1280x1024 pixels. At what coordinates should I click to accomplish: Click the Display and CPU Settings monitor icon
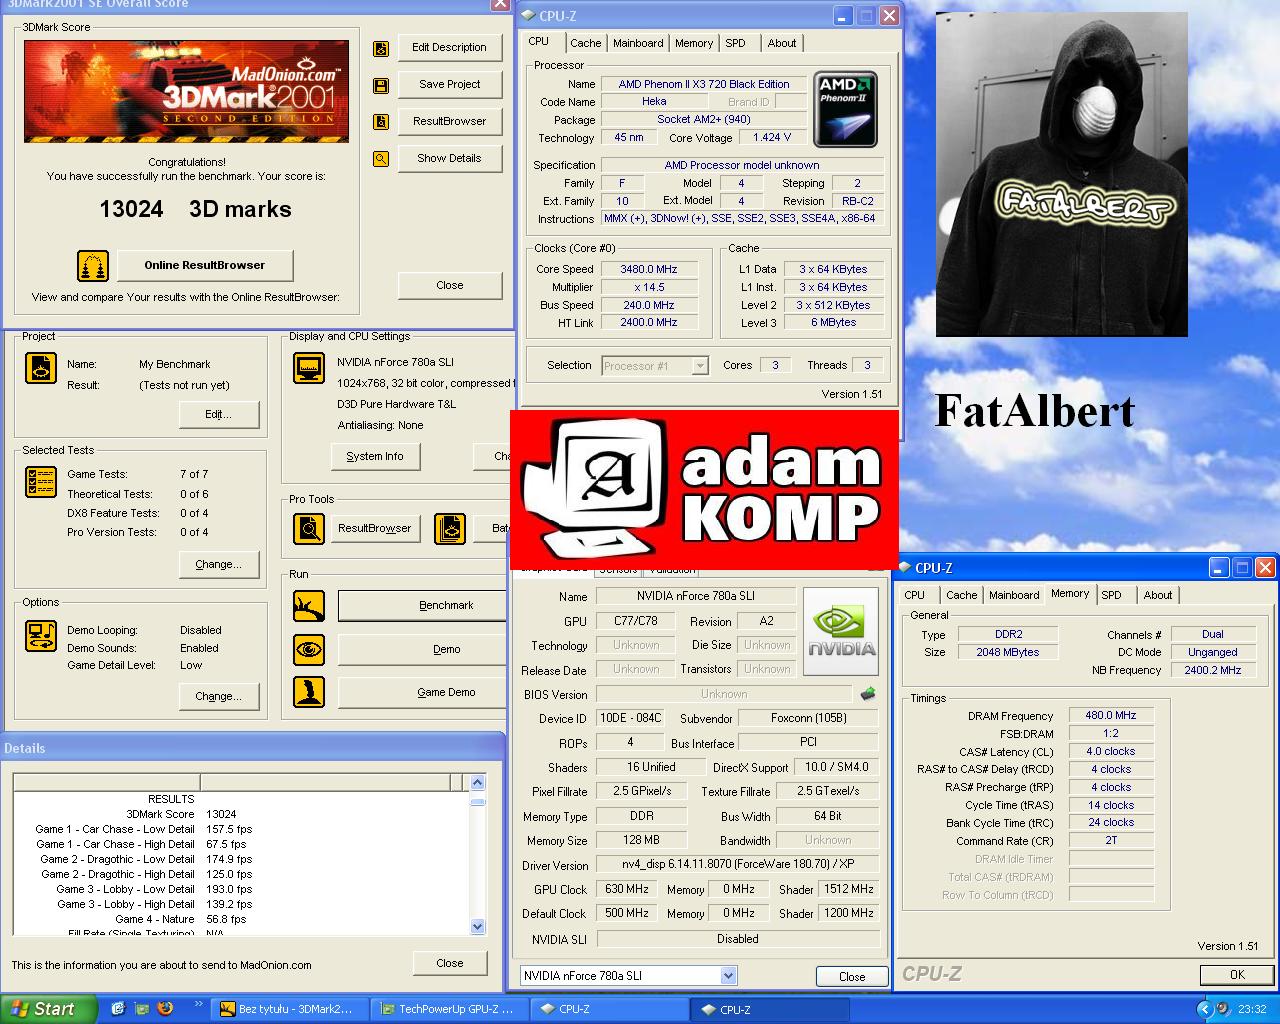(x=309, y=368)
